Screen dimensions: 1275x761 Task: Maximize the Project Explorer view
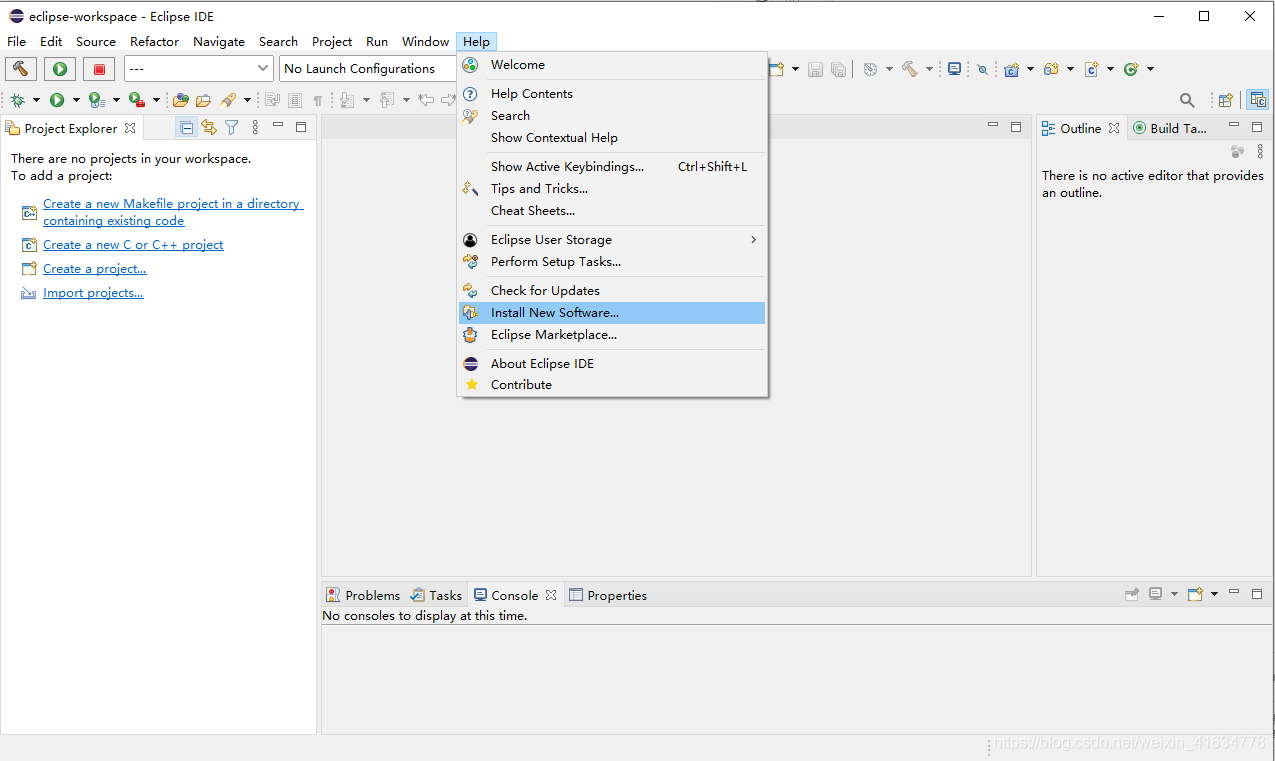click(x=301, y=127)
